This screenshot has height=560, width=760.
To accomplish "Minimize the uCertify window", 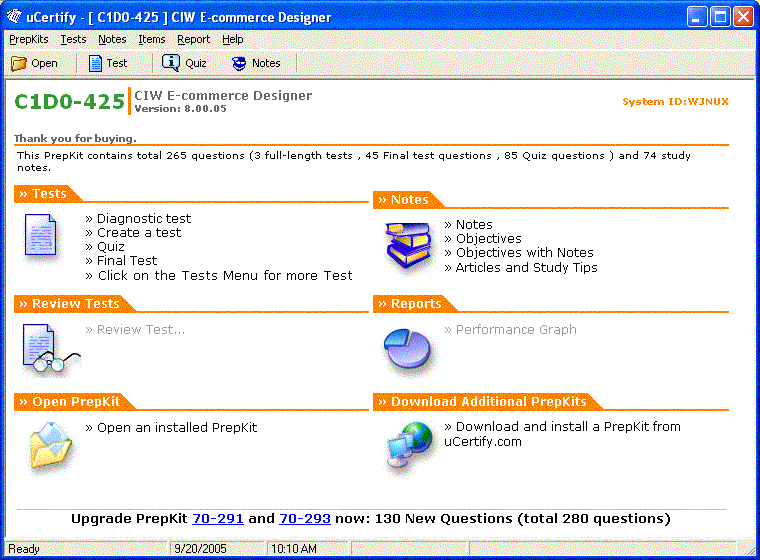I will point(697,17).
